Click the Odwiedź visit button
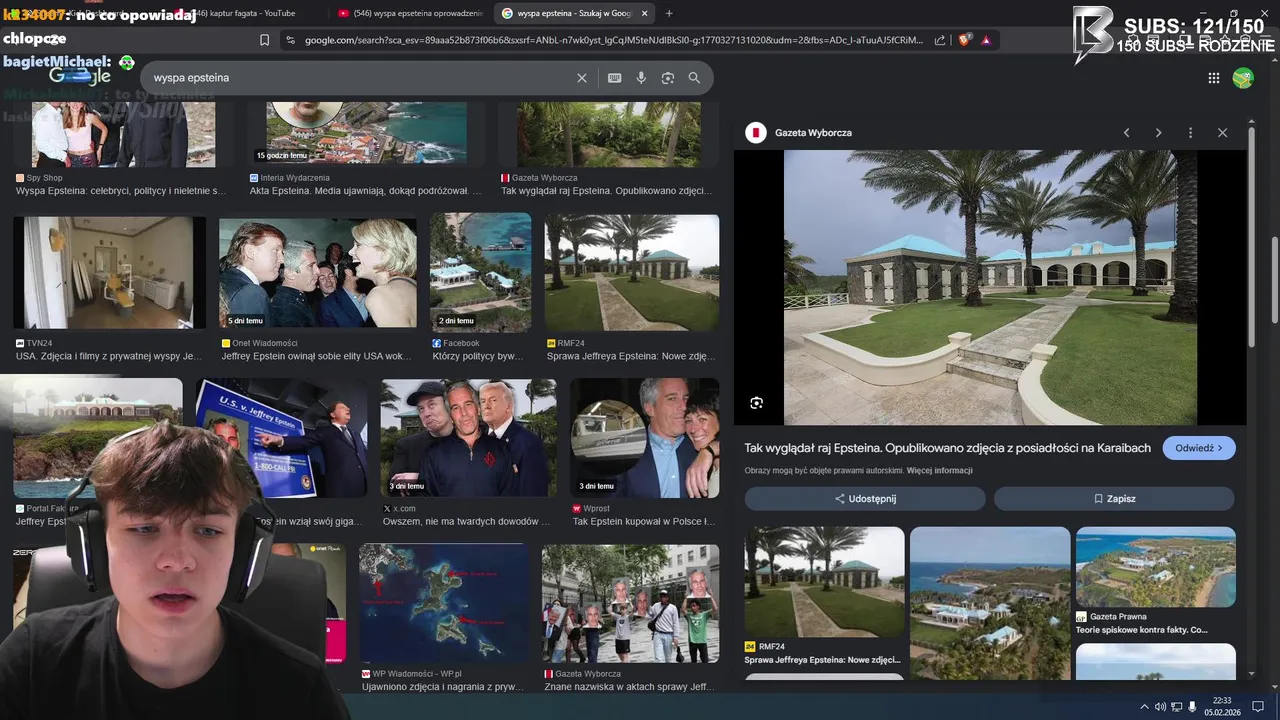The image size is (1280, 720). [x=1199, y=448]
